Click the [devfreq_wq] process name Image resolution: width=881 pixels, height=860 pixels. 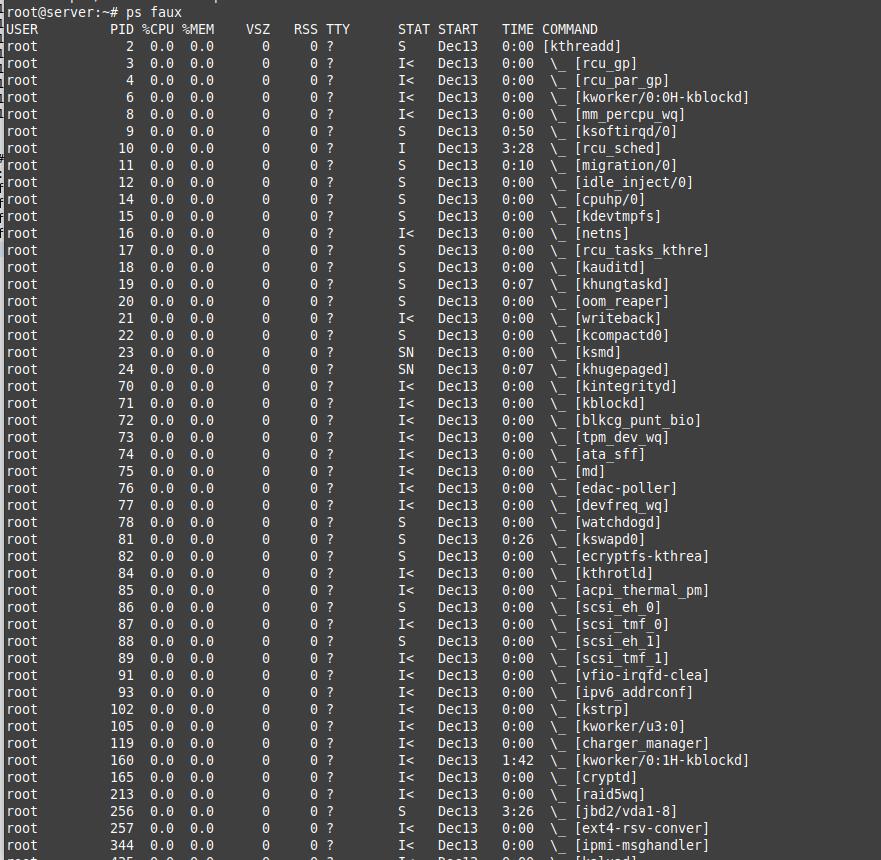(621, 505)
